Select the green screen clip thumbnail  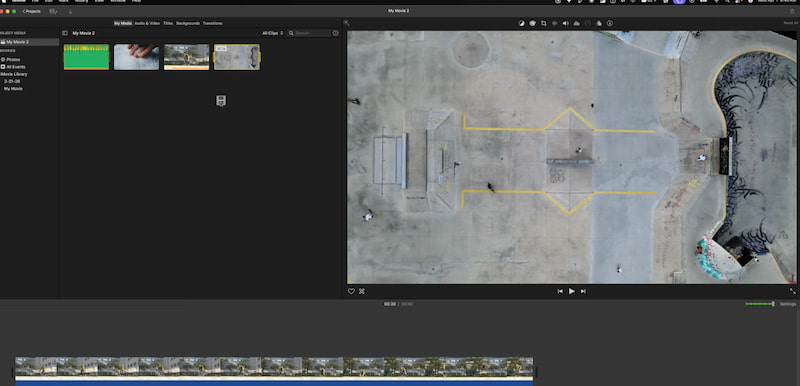tap(86, 57)
